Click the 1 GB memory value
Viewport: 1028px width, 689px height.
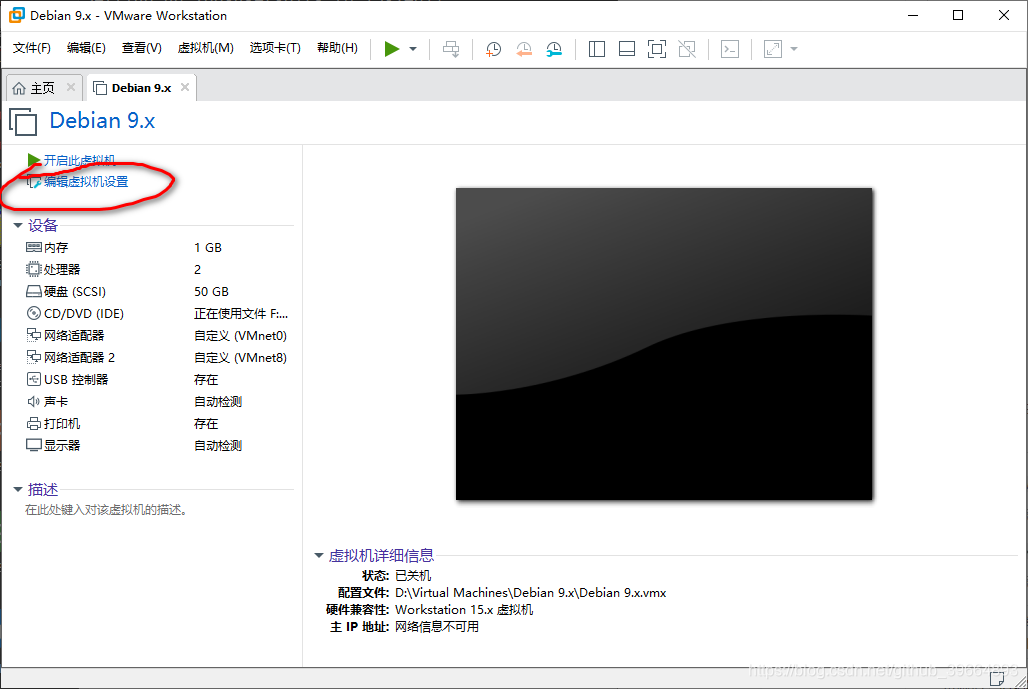pos(208,248)
